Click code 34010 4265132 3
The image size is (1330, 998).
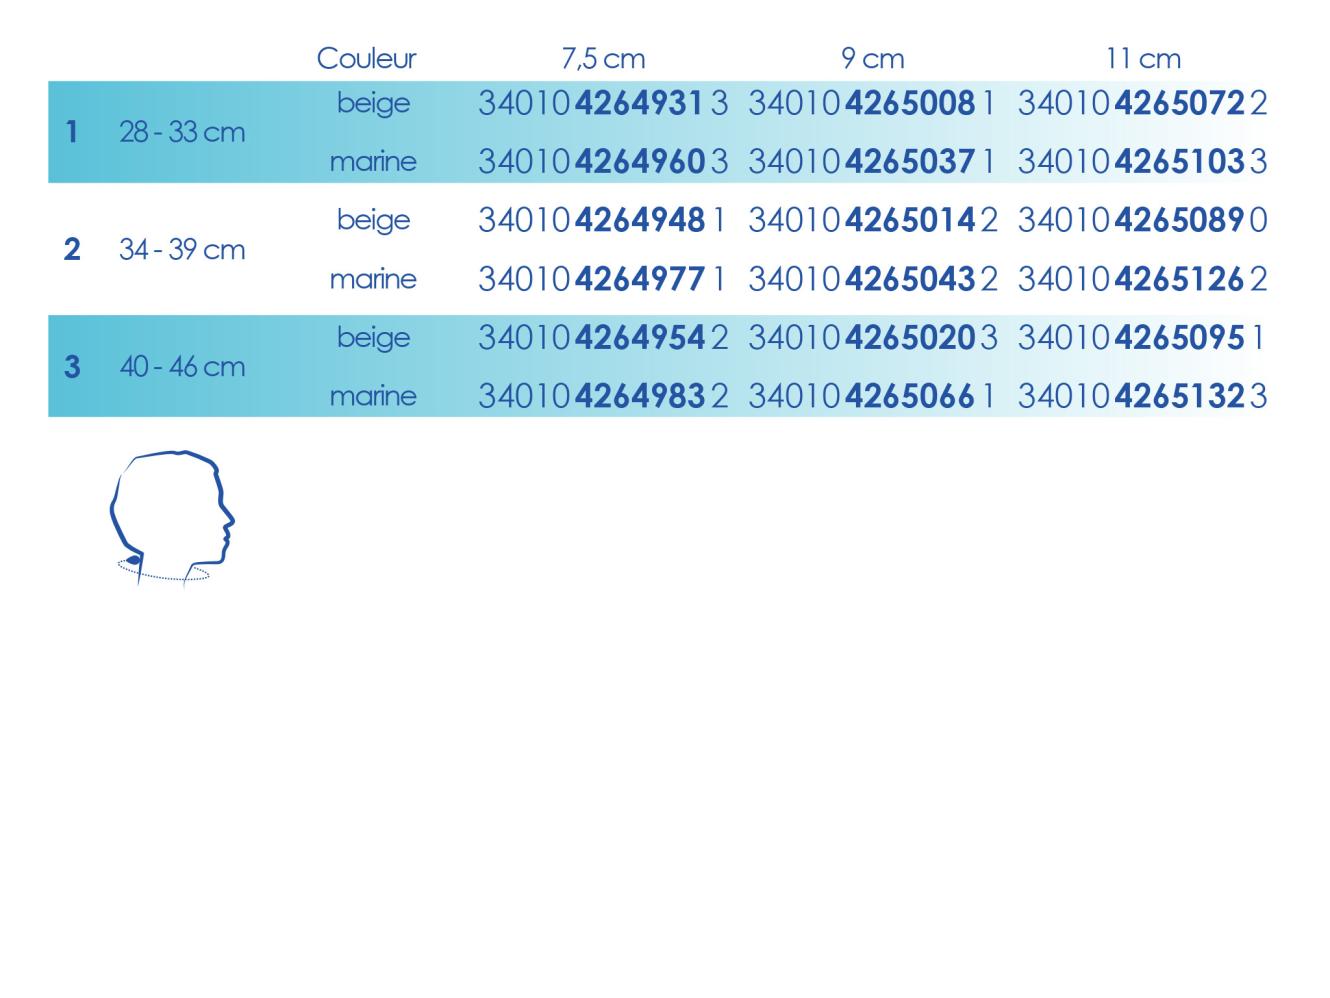pos(1142,397)
